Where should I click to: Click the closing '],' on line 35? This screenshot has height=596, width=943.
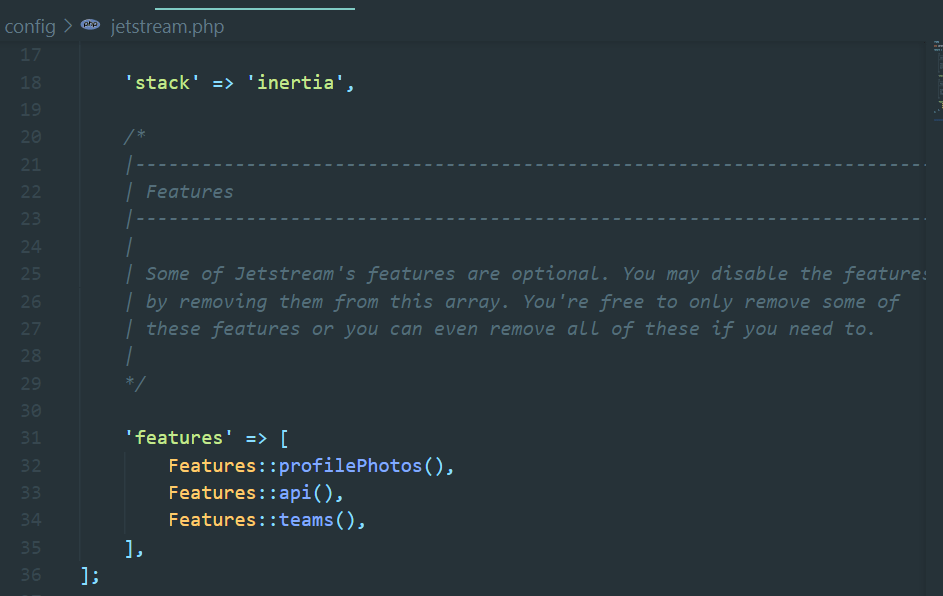(134, 548)
